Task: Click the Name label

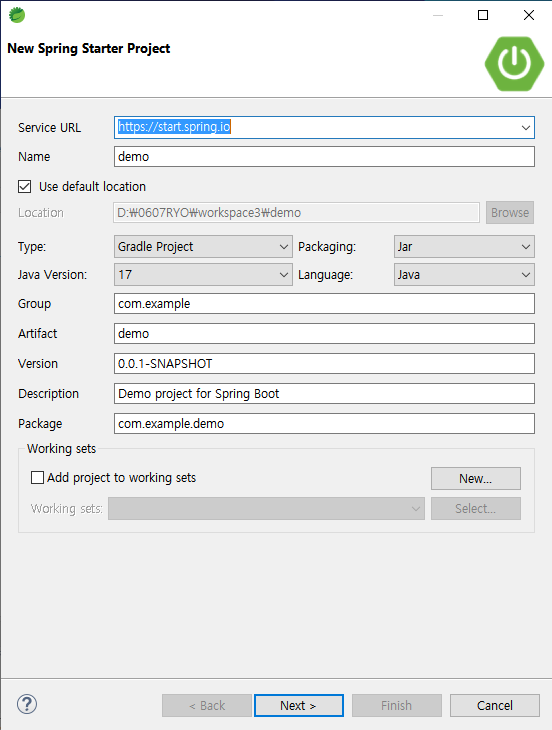Action: point(34,157)
